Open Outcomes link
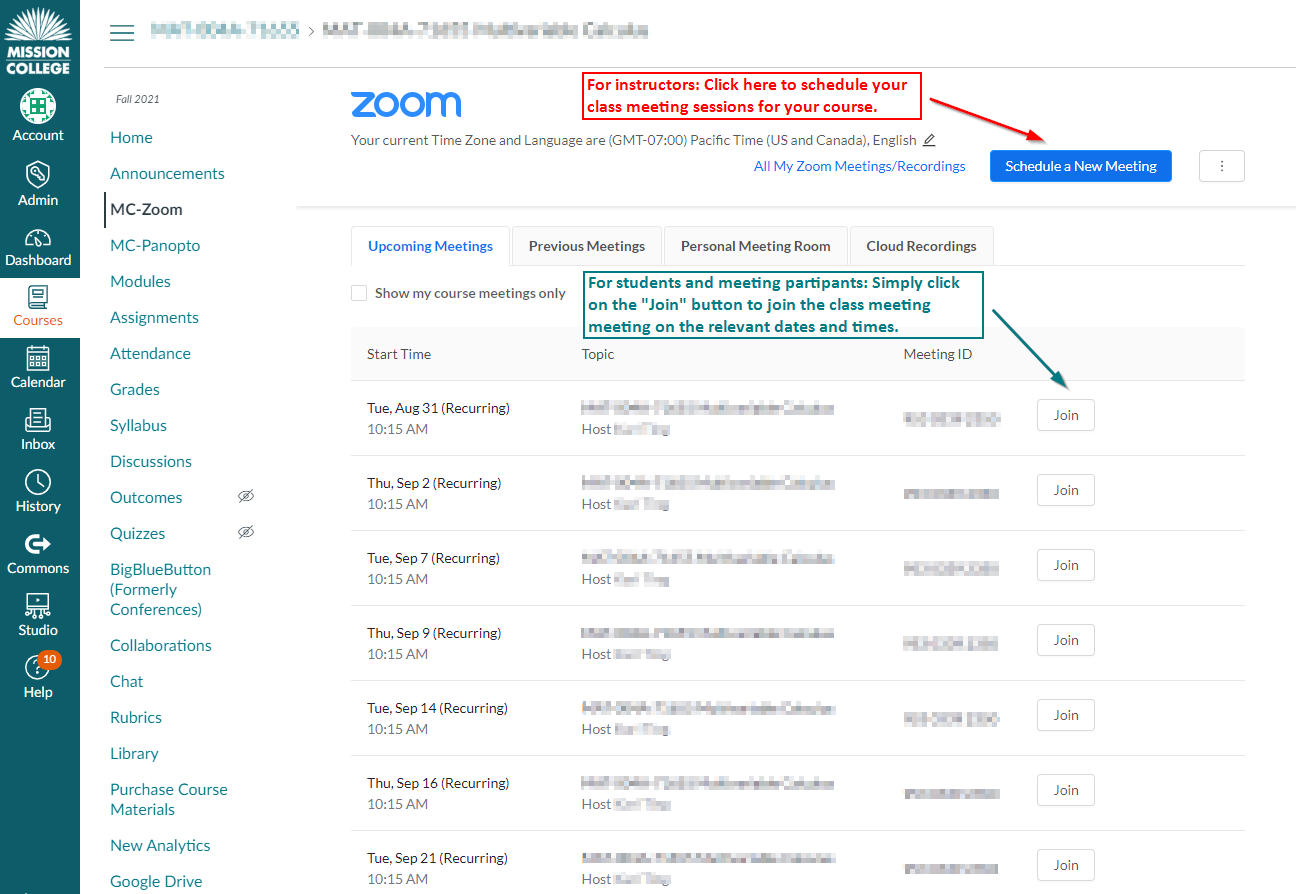The image size is (1296, 894). pyautogui.click(x=146, y=497)
